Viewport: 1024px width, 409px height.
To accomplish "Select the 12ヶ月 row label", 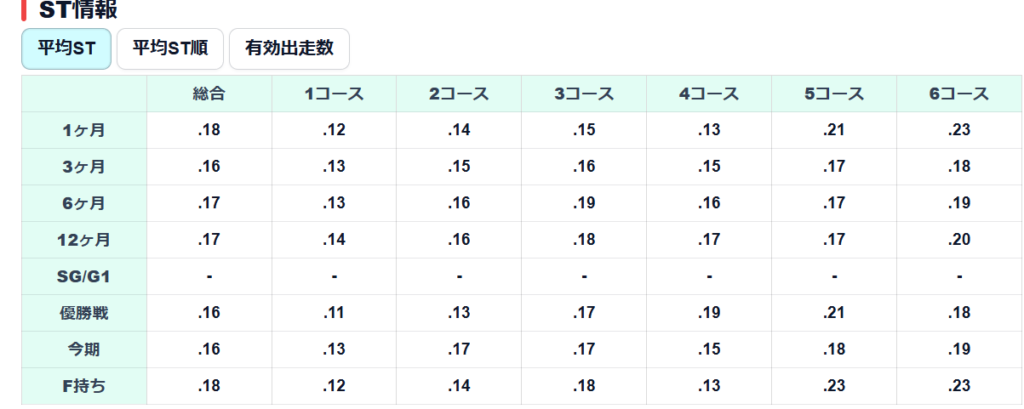I will tap(84, 240).
